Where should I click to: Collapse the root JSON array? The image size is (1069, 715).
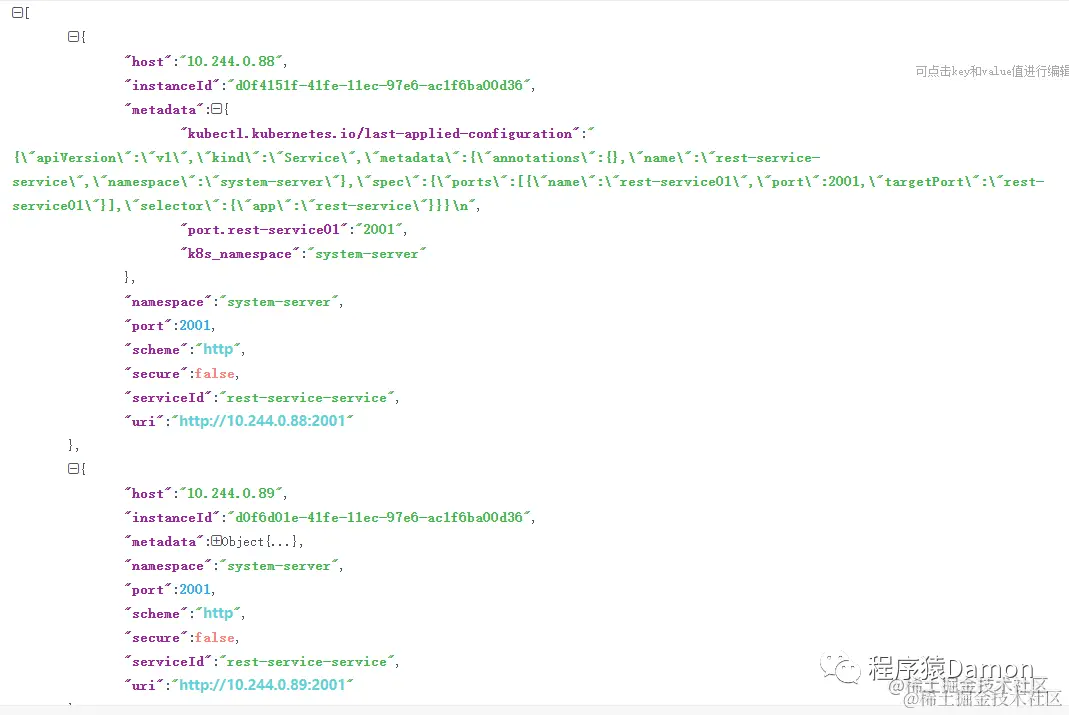click(x=18, y=12)
